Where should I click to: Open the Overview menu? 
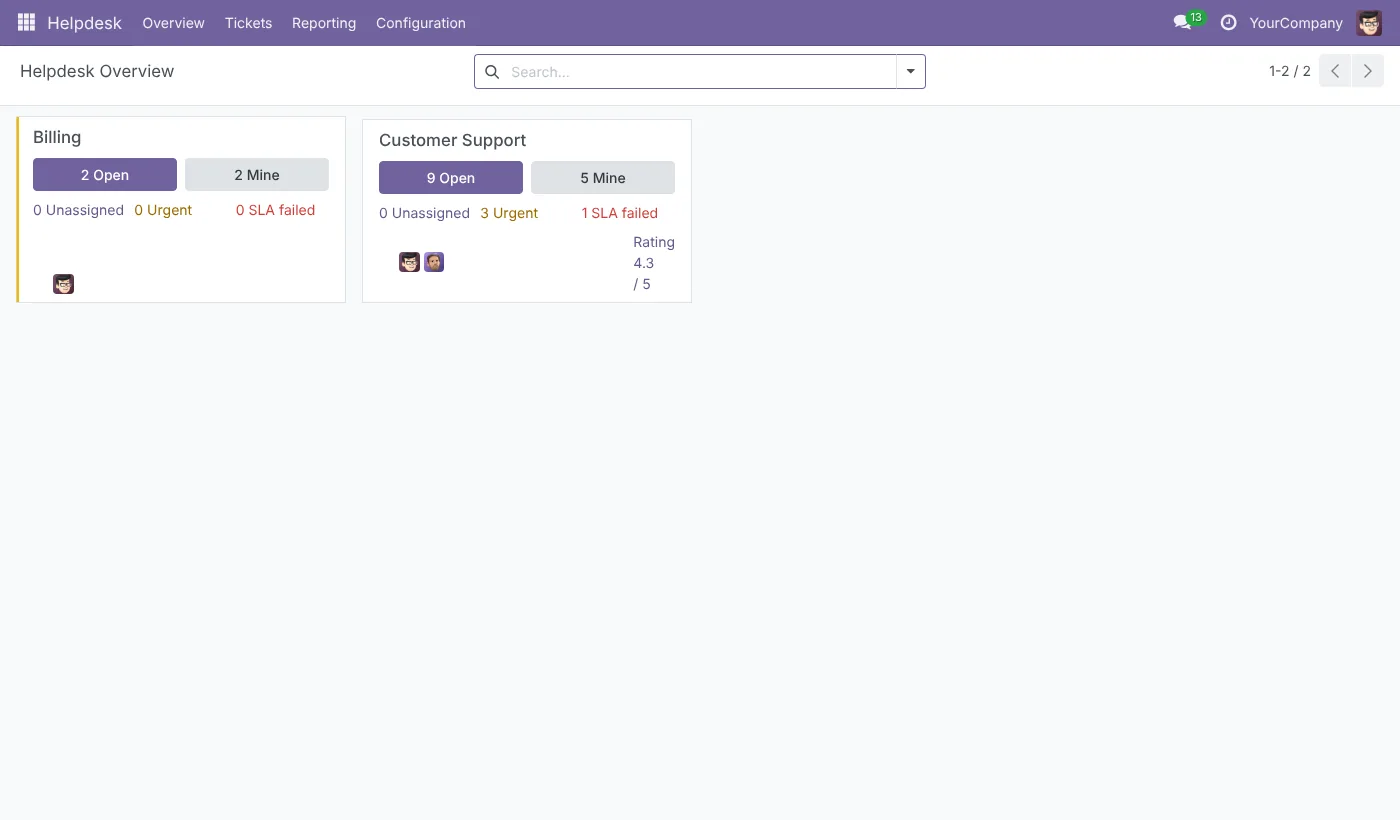(173, 23)
